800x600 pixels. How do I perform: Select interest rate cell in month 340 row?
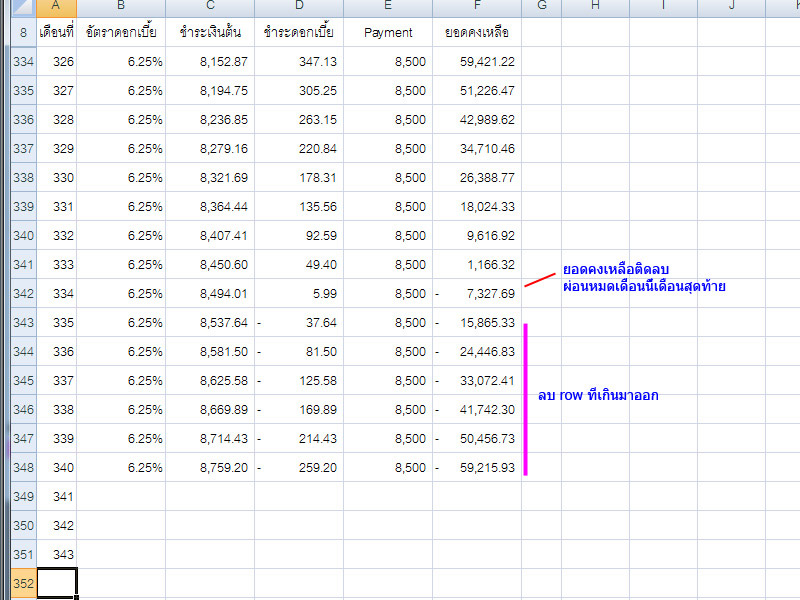click(x=121, y=467)
